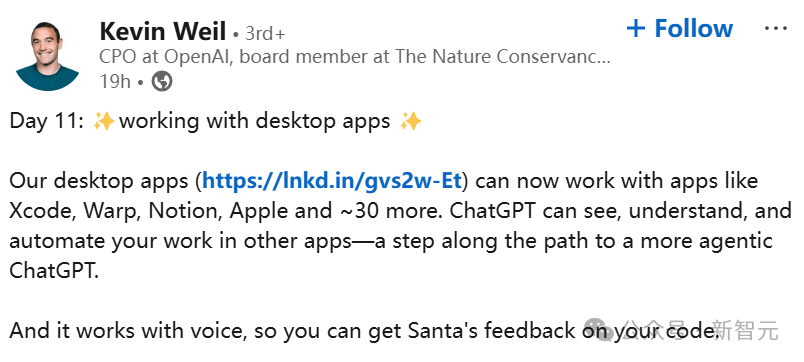Select the CPO at OpenAI headline text
The height and width of the screenshot is (362, 804).
coord(355,56)
